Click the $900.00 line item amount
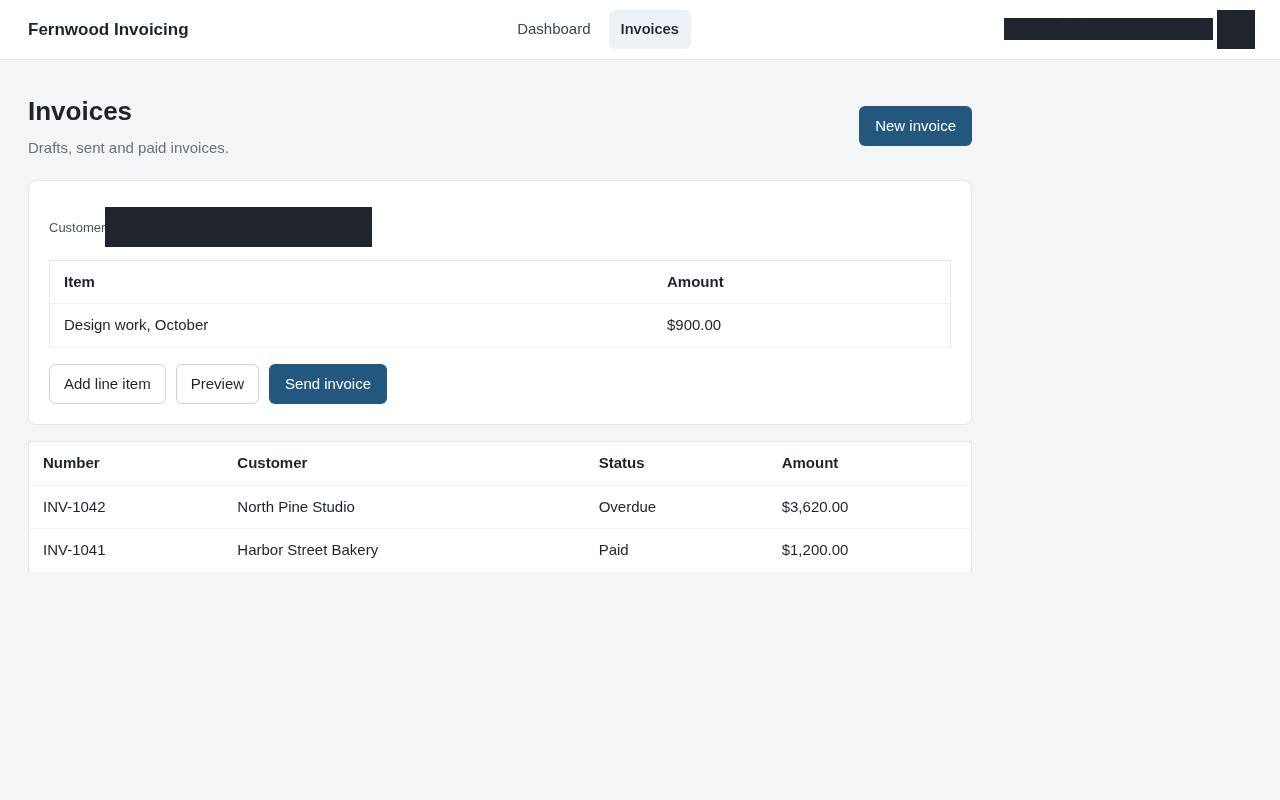The height and width of the screenshot is (800, 1280). 694,325
